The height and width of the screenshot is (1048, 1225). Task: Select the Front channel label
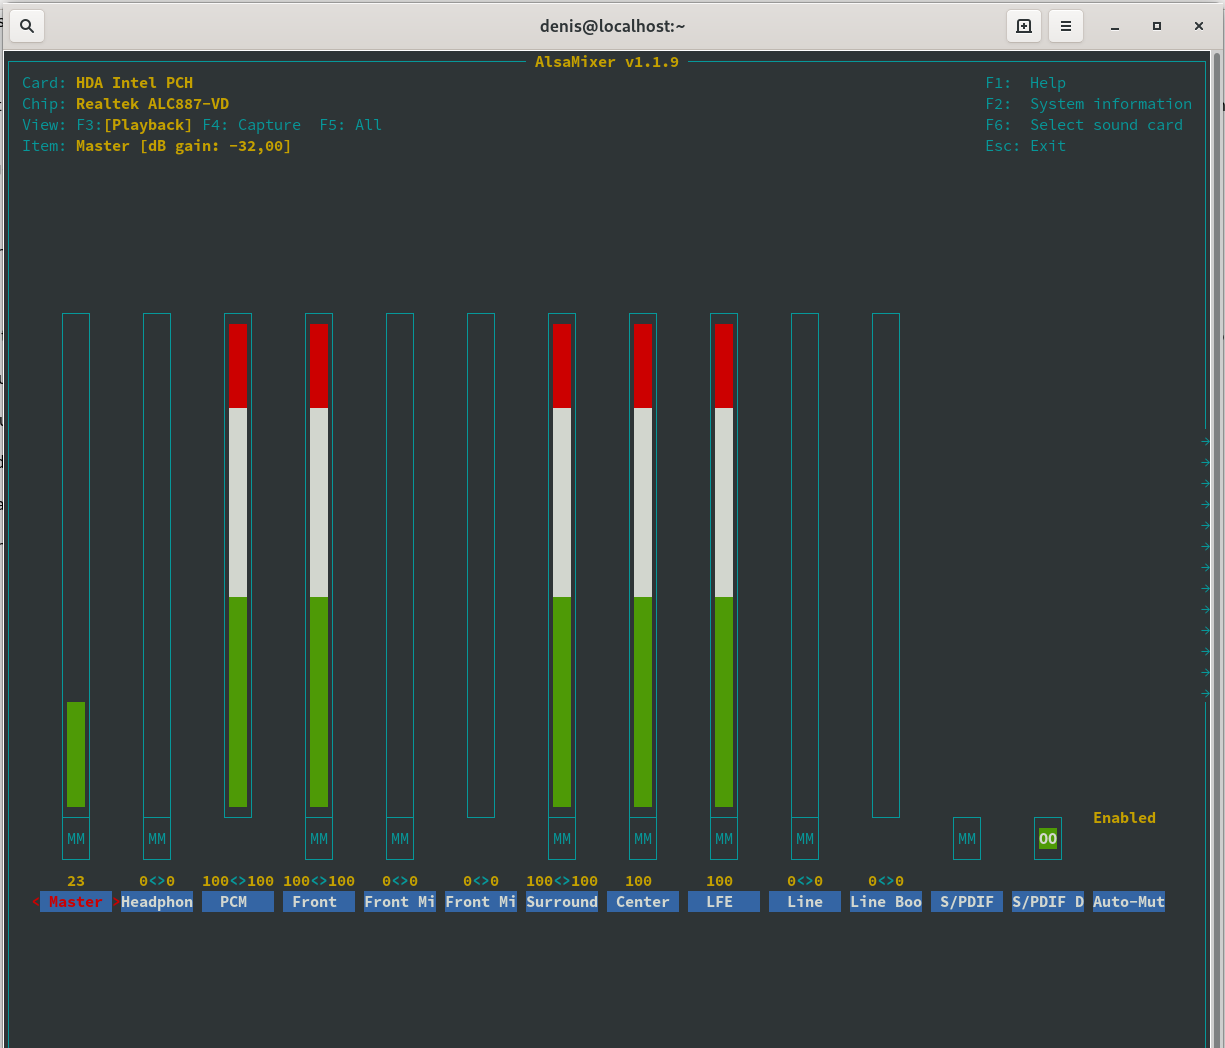319,902
